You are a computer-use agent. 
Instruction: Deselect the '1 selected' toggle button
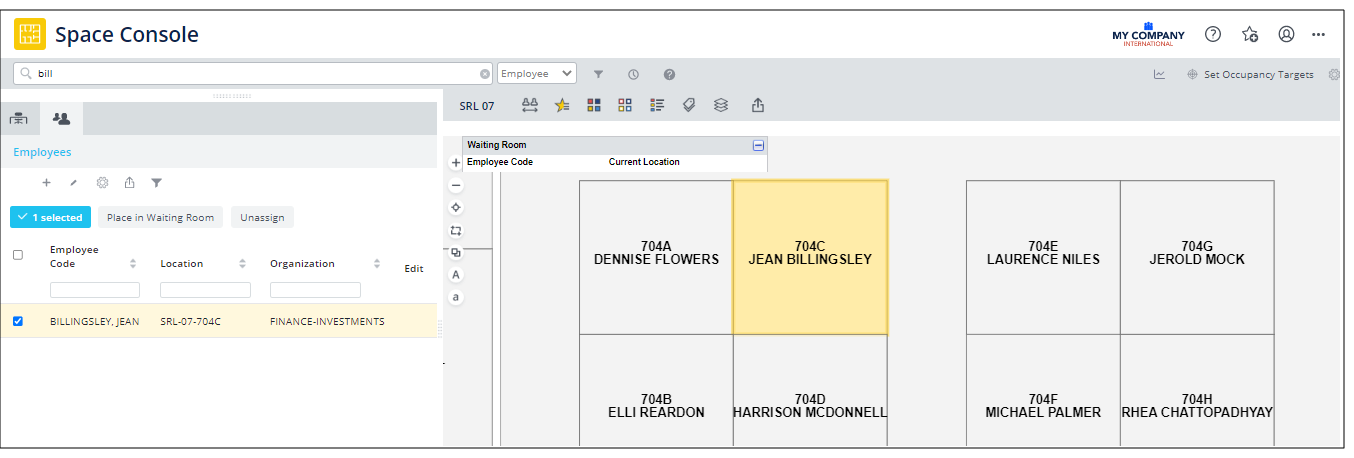[50, 217]
